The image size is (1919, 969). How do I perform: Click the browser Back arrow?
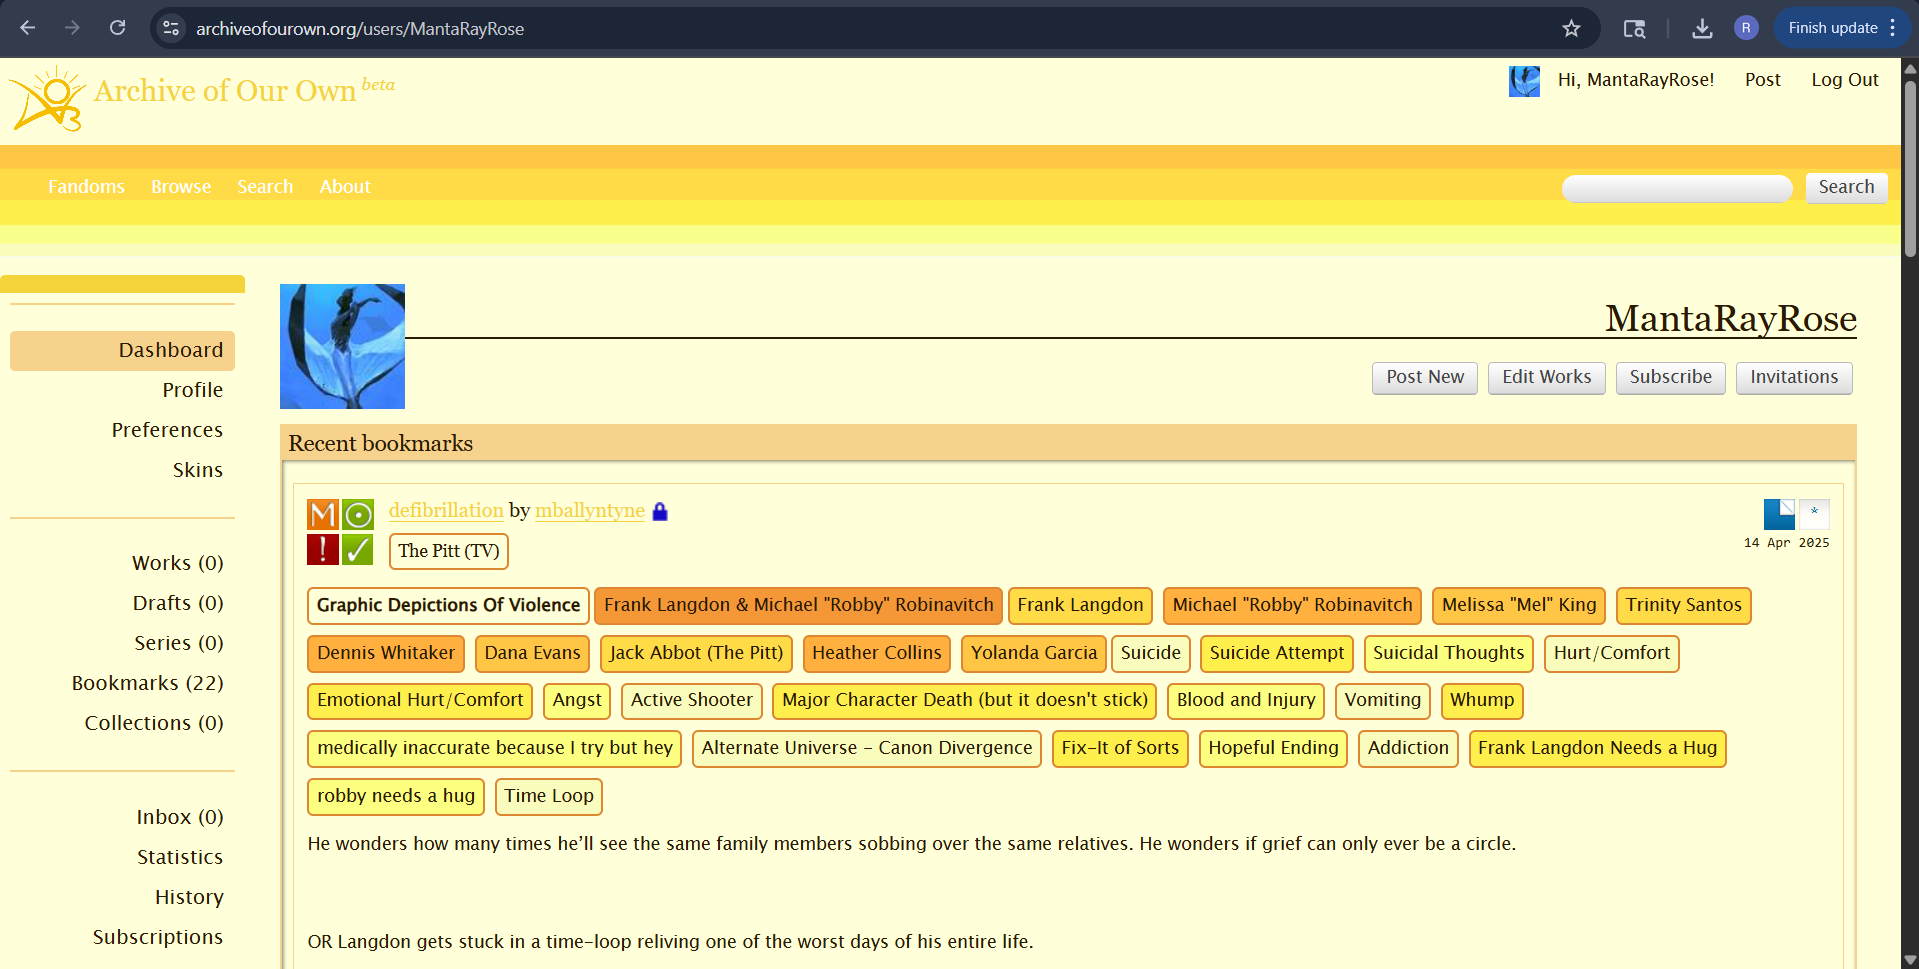click(28, 28)
